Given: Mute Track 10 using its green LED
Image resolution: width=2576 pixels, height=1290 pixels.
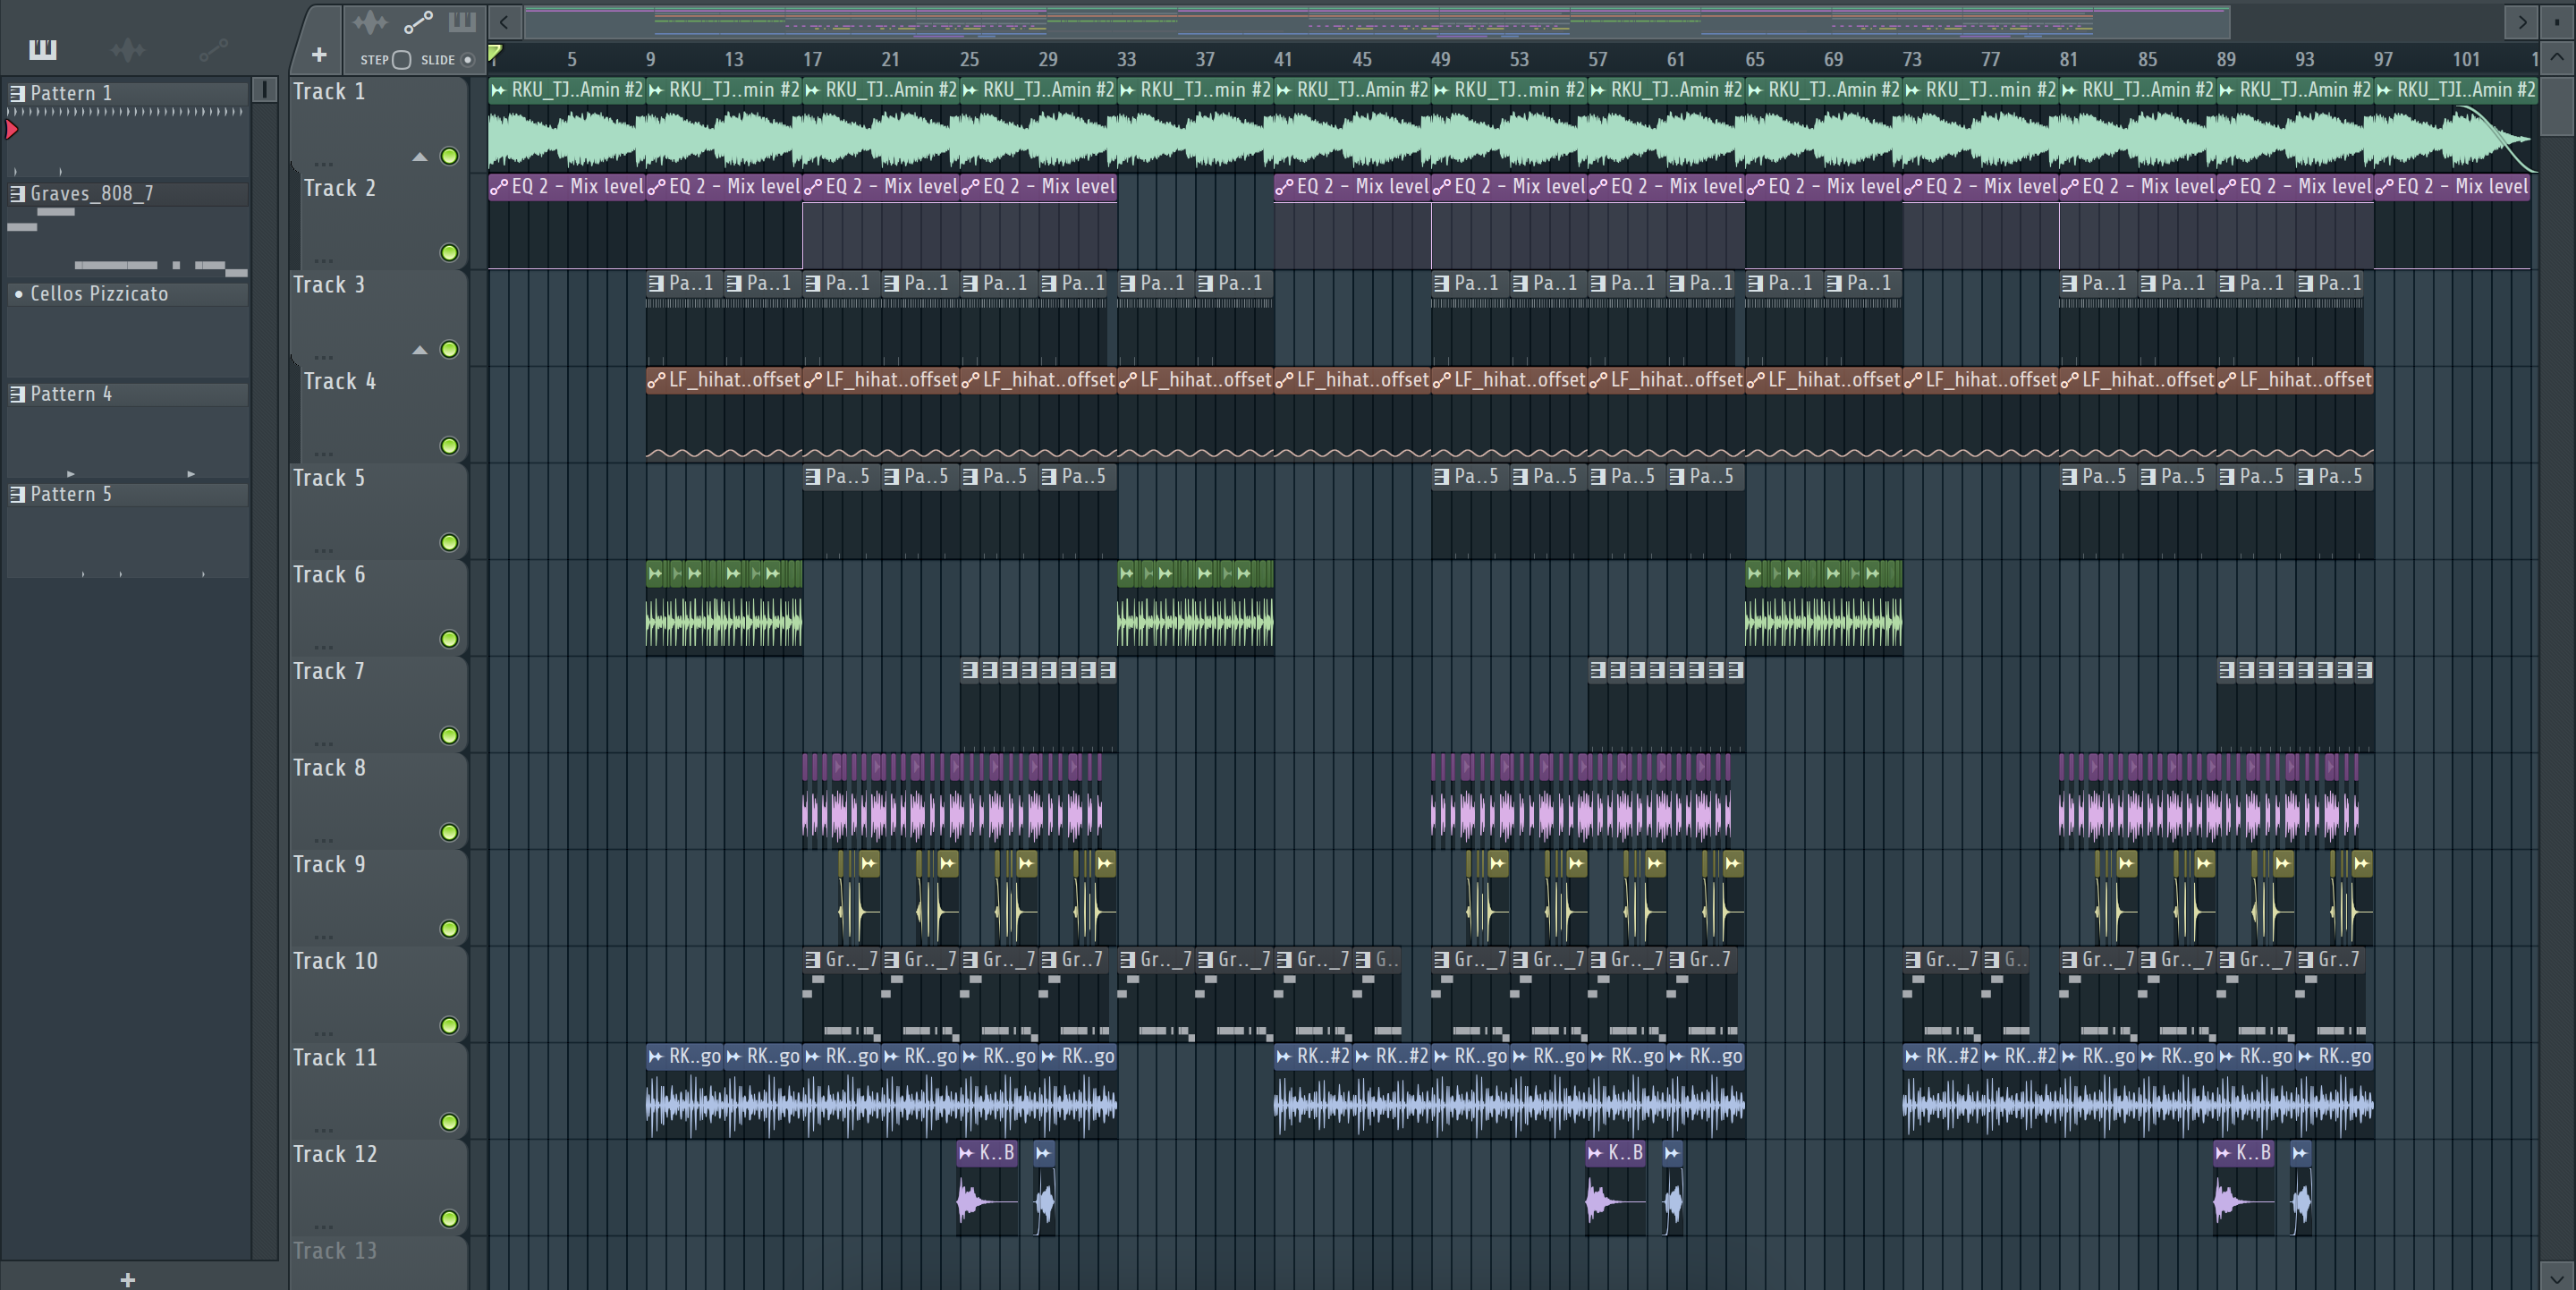Looking at the screenshot, I should [450, 1025].
